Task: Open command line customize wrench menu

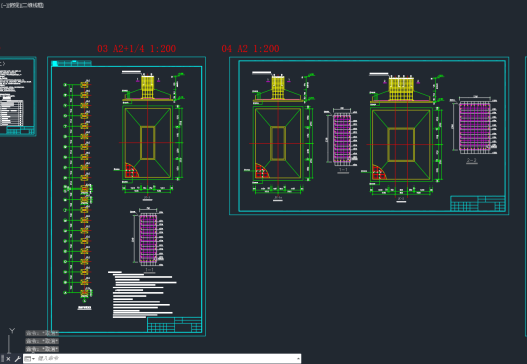Action: (17, 359)
